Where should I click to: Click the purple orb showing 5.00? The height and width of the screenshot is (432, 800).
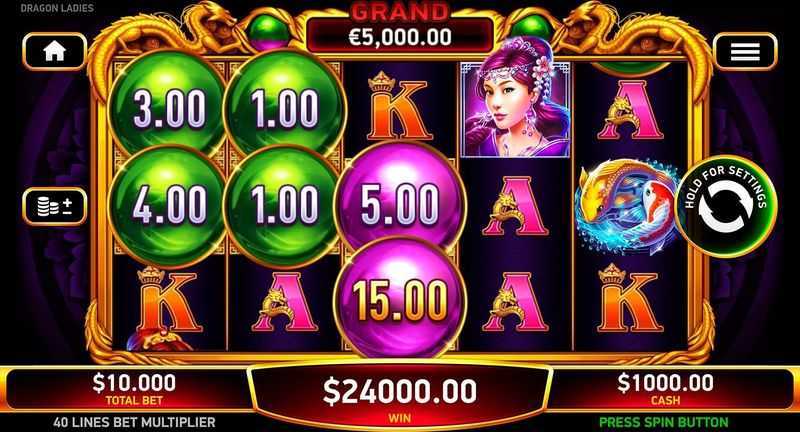point(401,200)
